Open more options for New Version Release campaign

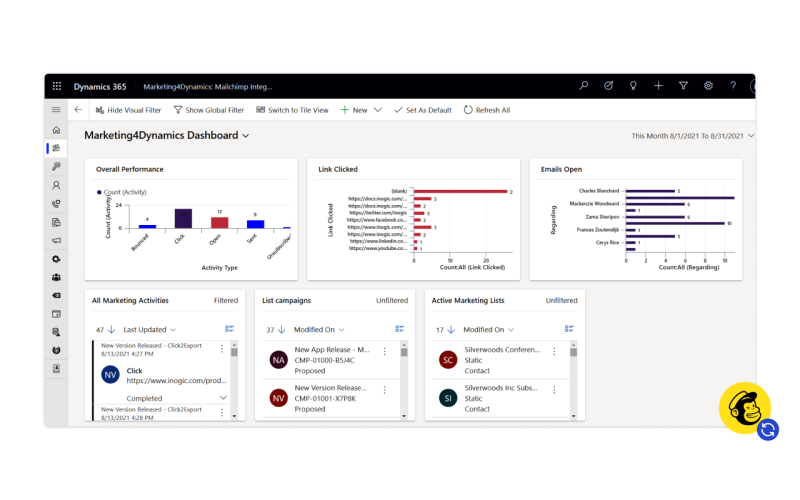pos(384,390)
